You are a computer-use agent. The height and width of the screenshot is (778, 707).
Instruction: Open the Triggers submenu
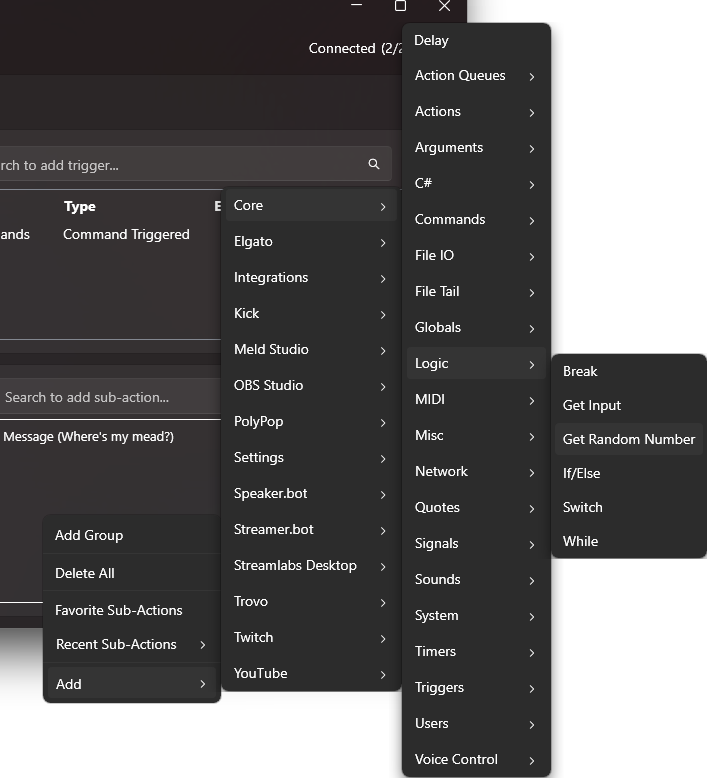pos(476,687)
